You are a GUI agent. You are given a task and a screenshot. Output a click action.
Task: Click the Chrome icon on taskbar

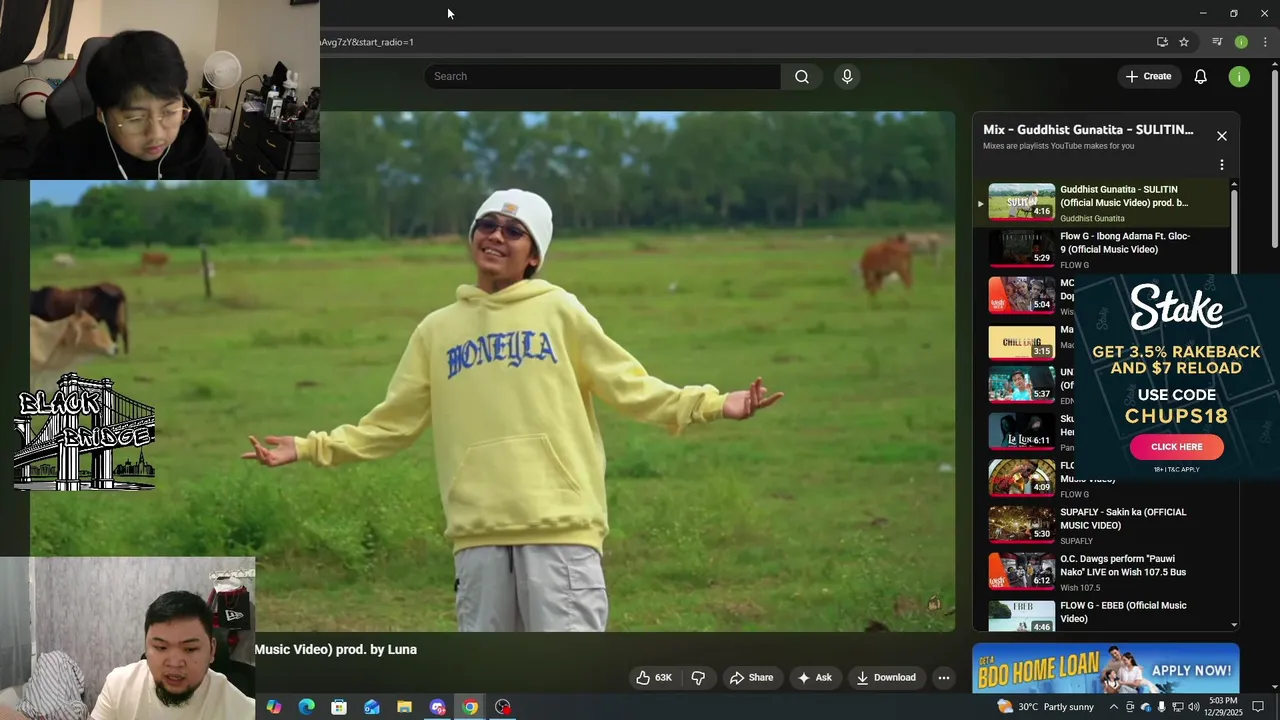(470, 707)
